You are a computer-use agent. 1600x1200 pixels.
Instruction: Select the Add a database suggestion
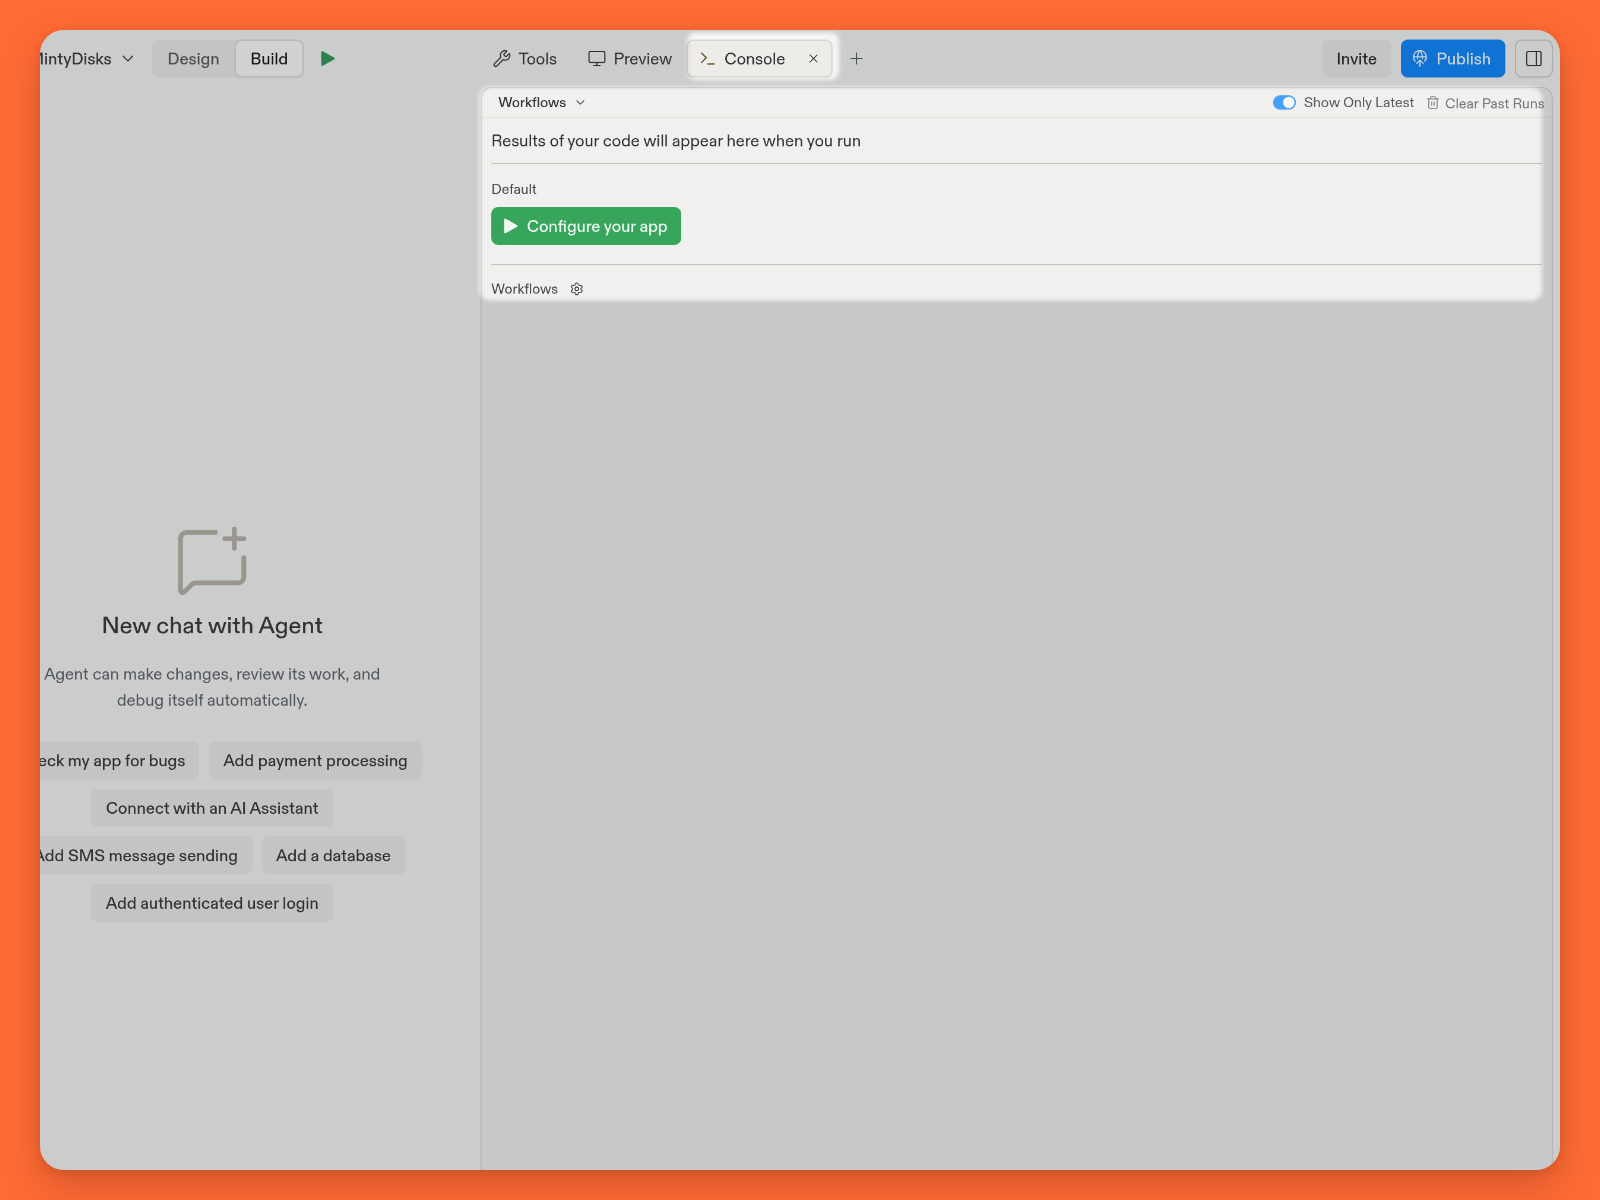tap(333, 856)
